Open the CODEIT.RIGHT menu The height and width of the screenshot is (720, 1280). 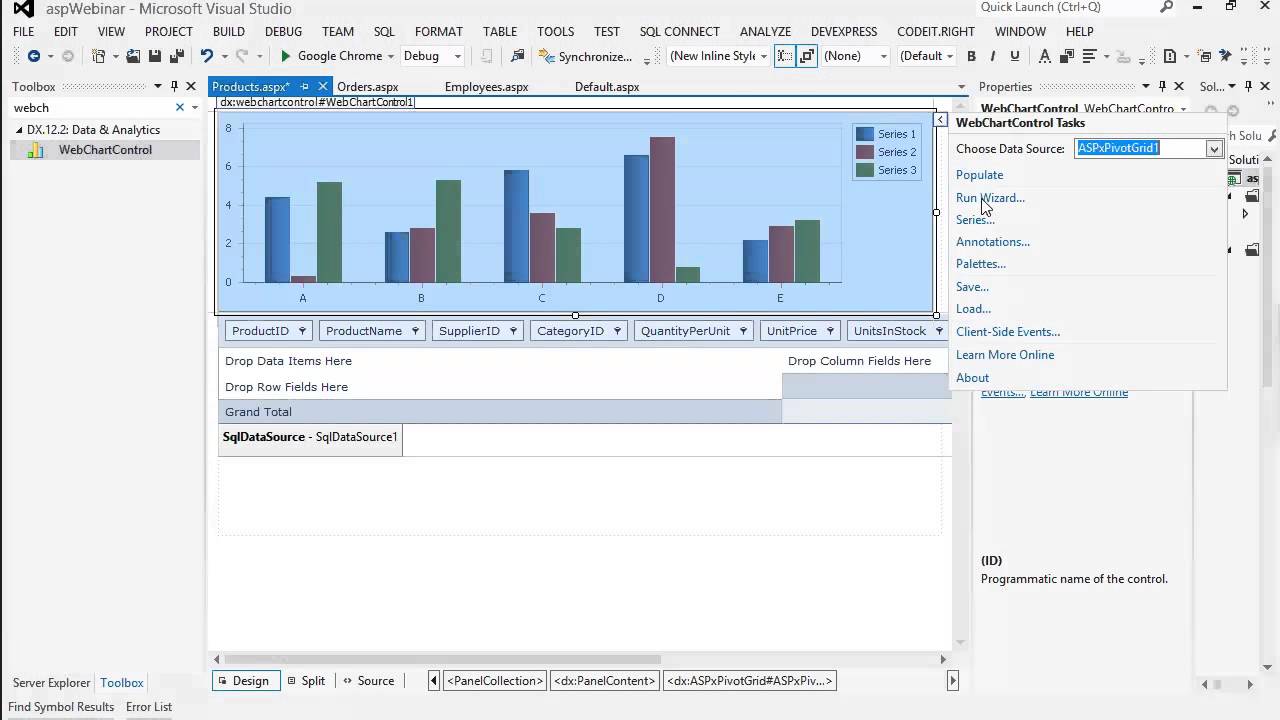[x=936, y=32]
